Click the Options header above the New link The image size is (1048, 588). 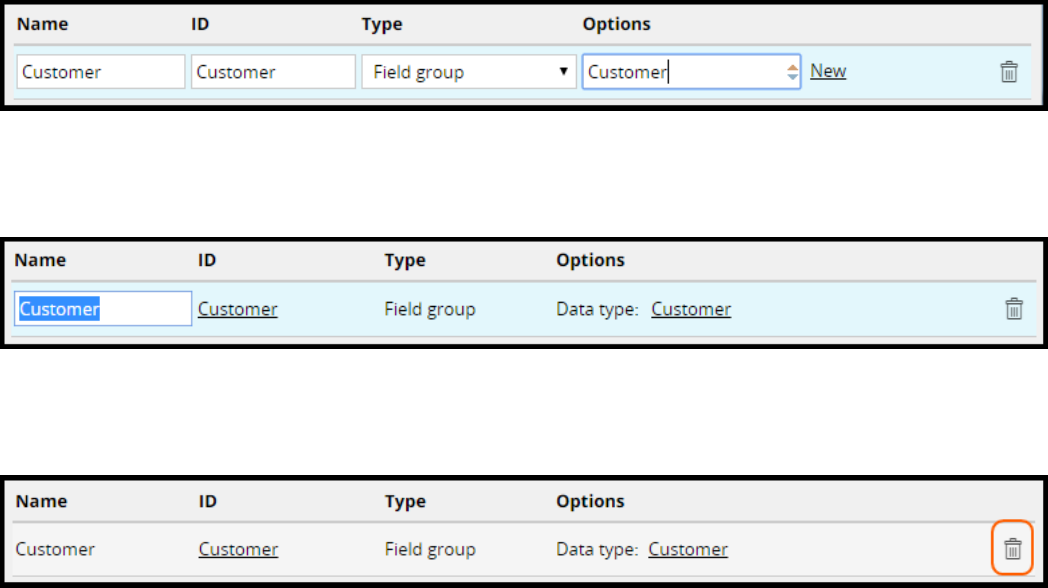[x=616, y=24]
